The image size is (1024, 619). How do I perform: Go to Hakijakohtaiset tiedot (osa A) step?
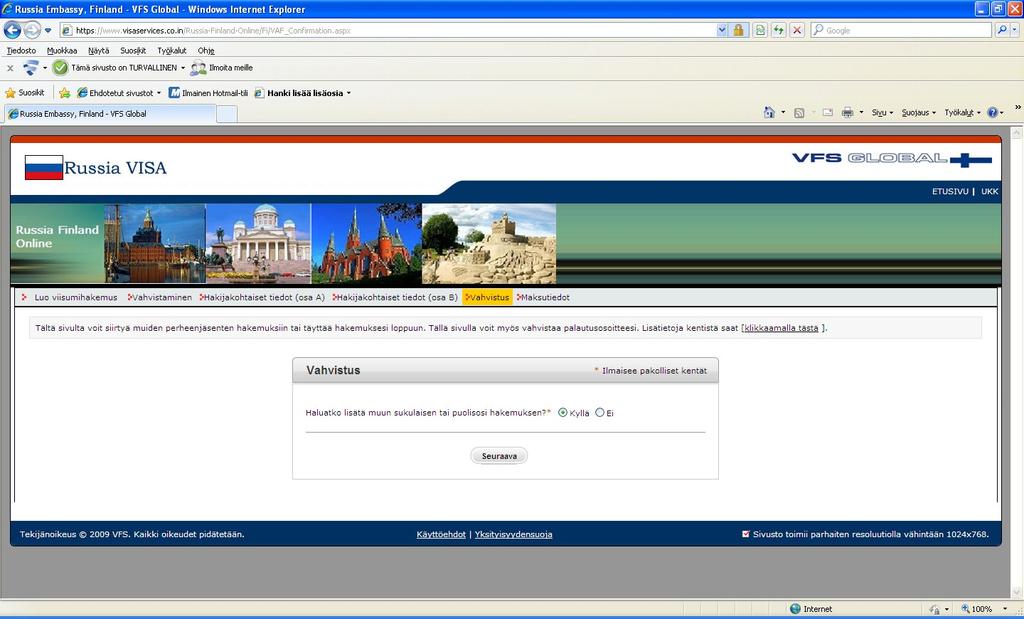click(264, 297)
